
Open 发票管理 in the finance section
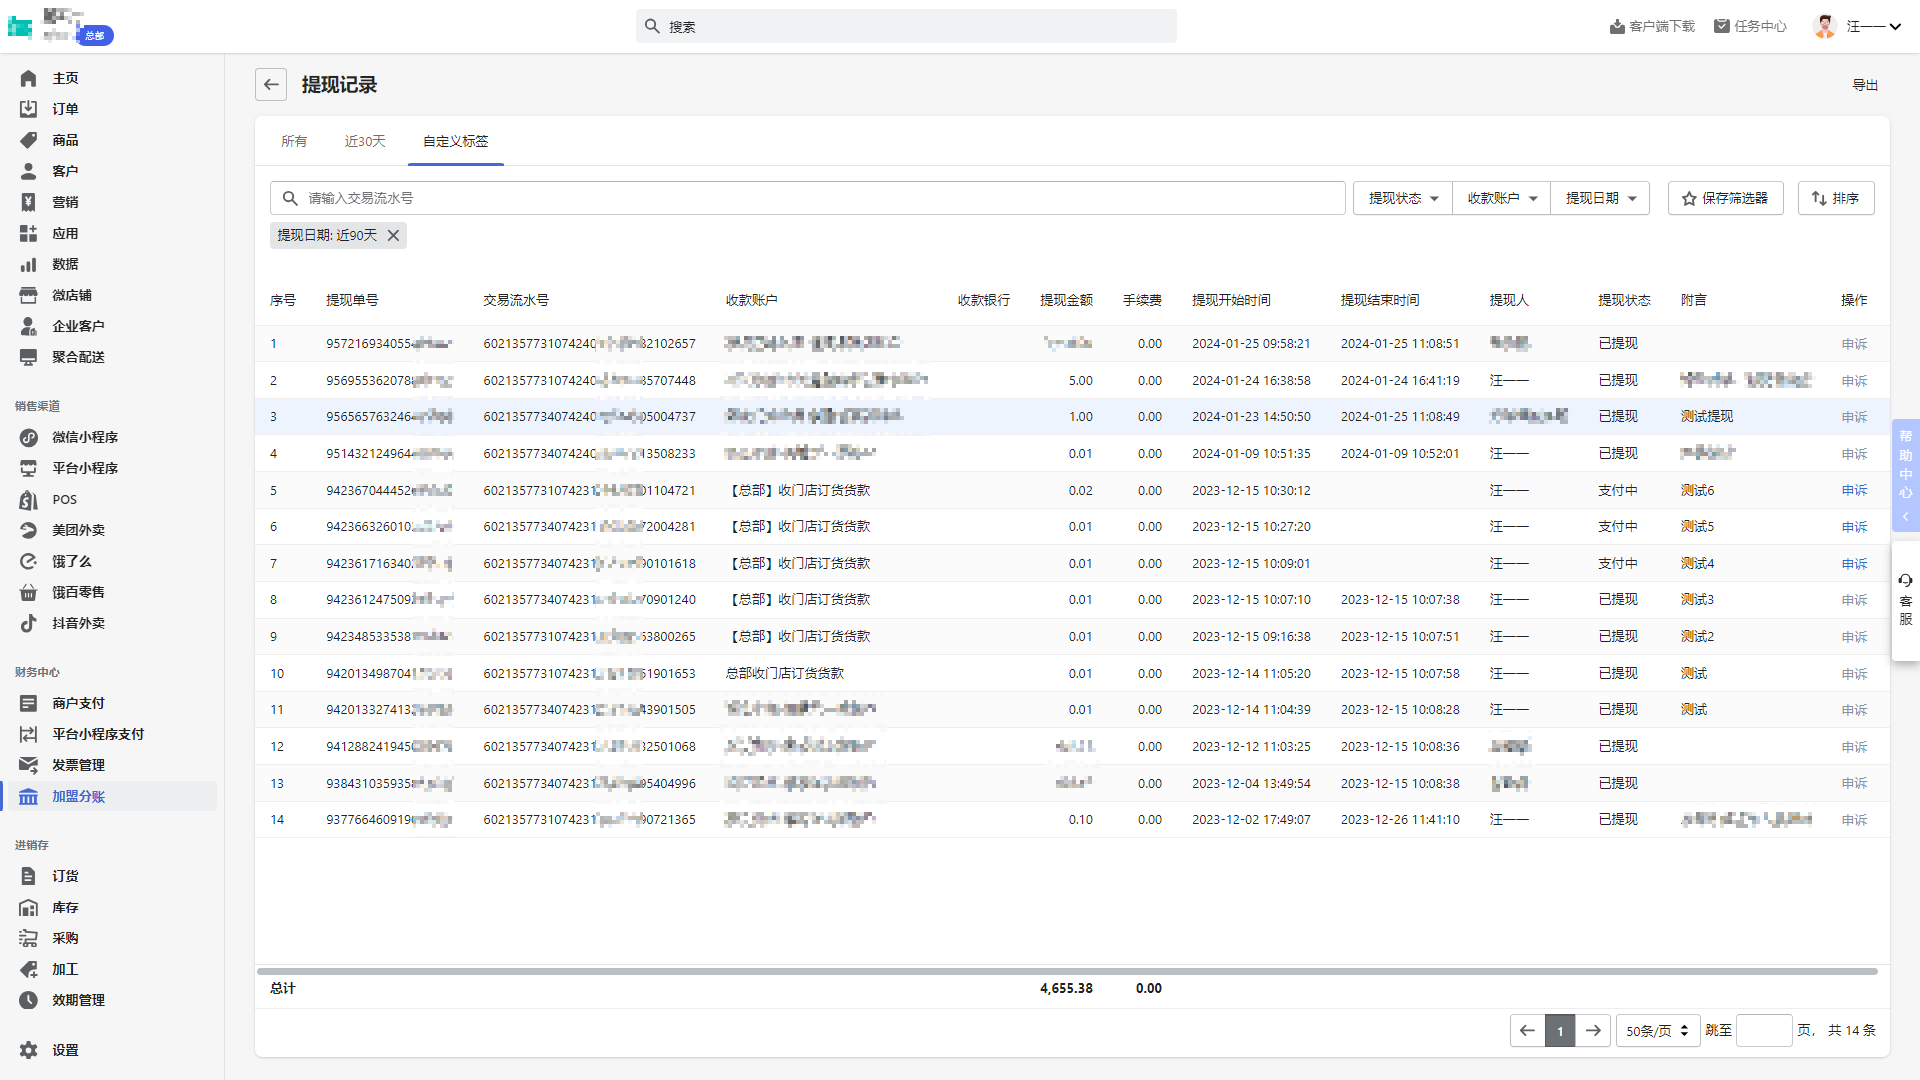click(78, 765)
